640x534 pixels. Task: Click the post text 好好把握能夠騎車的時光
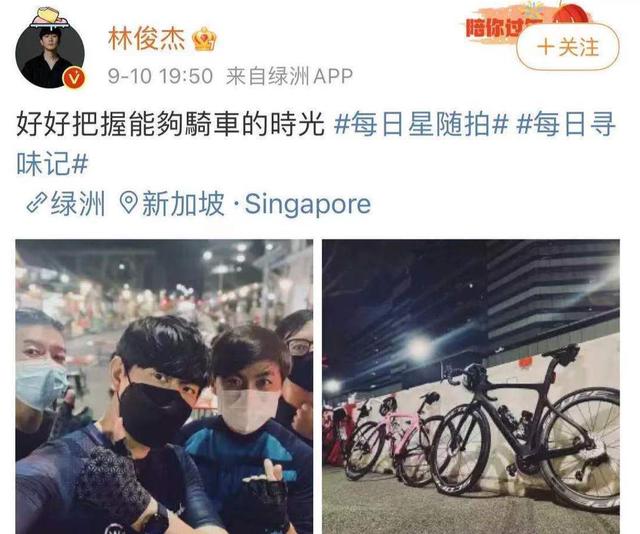[x=170, y=125]
